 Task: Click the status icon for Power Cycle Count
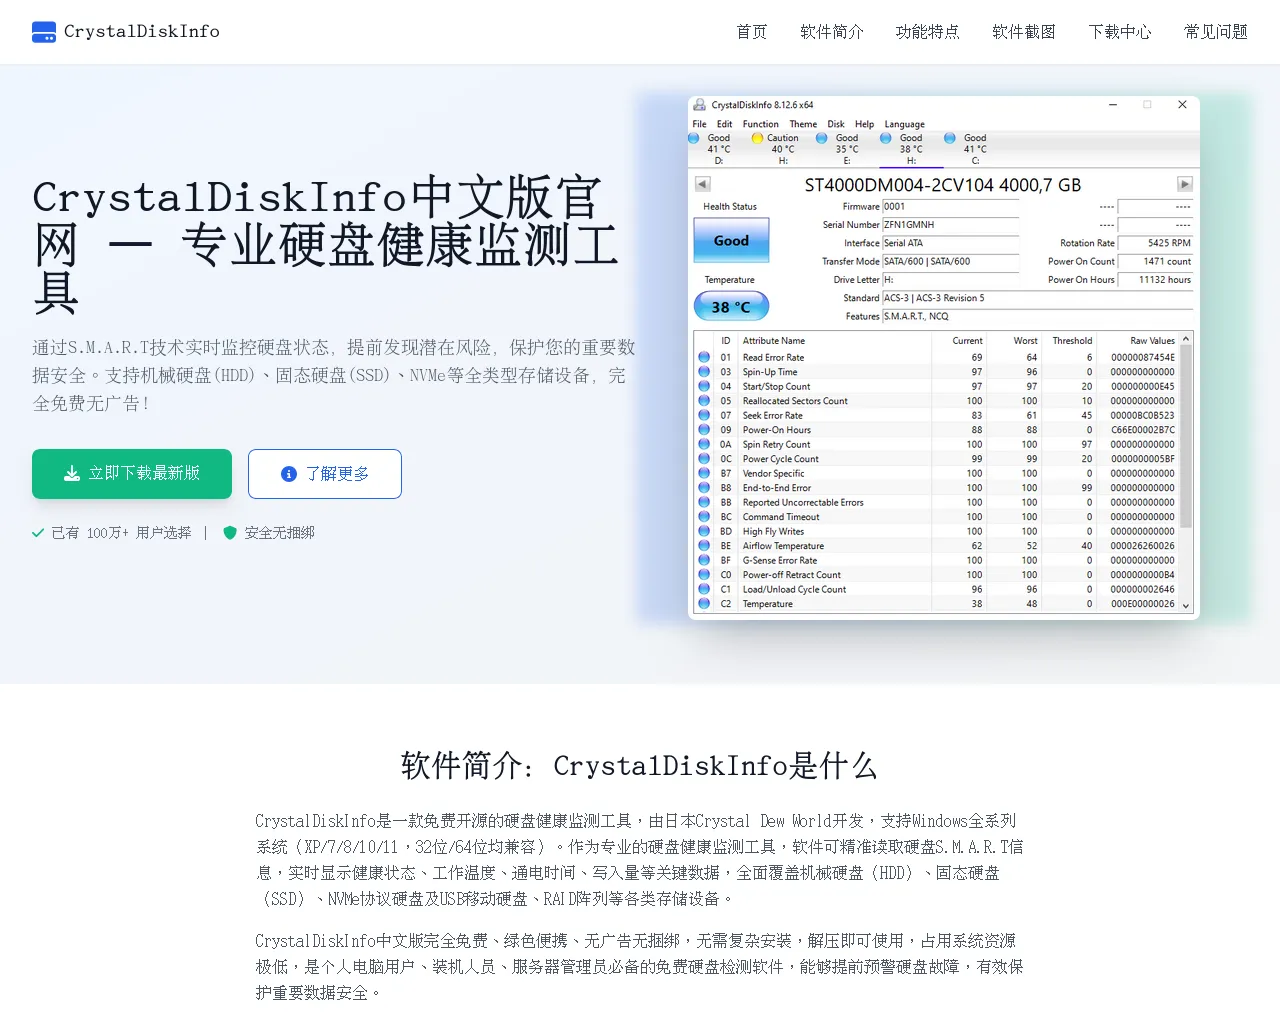[x=704, y=459]
